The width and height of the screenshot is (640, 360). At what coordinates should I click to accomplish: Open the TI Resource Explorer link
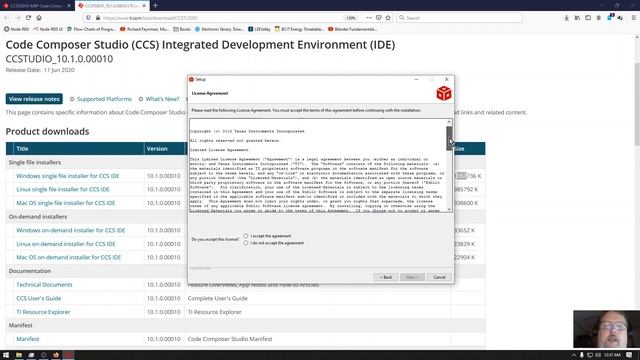(x=43, y=312)
